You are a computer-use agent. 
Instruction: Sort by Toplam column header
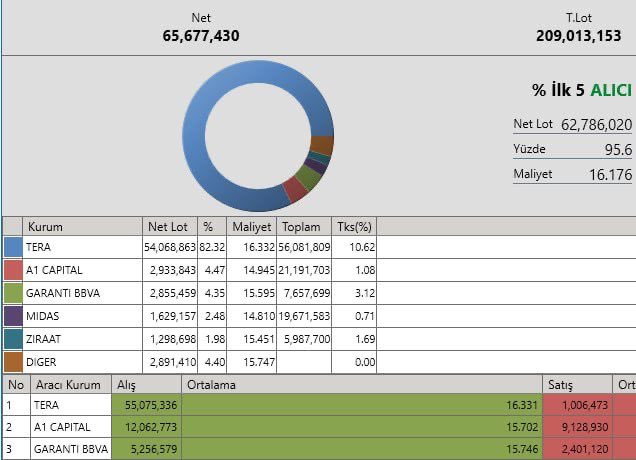(x=304, y=226)
